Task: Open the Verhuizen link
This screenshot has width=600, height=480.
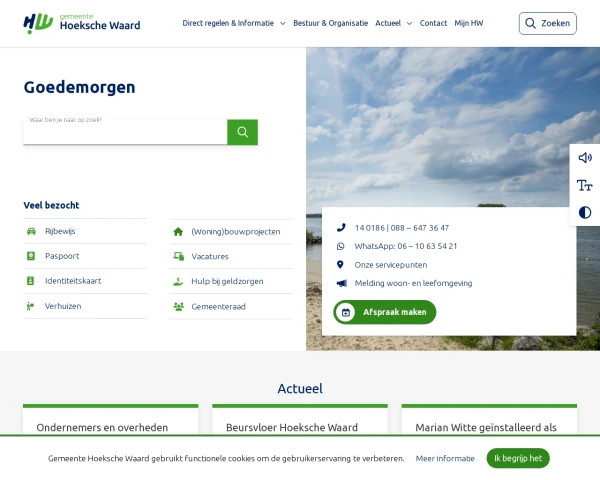Action: tap(63, 306)
